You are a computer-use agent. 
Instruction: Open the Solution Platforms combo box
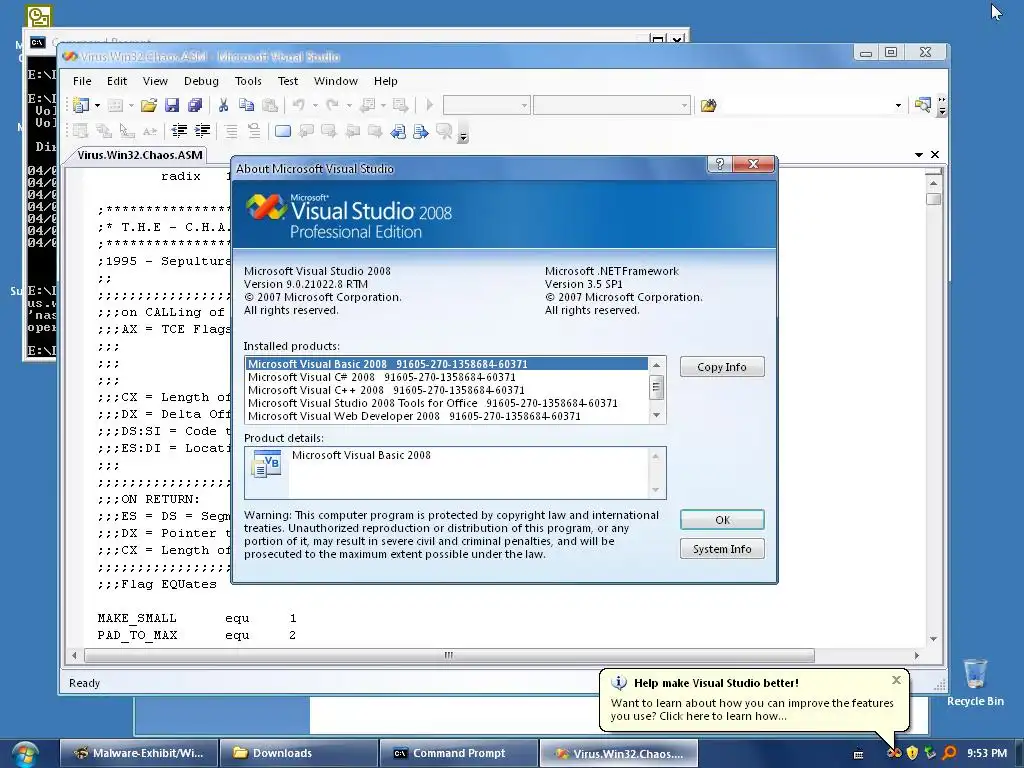click(x=612, y=105)
